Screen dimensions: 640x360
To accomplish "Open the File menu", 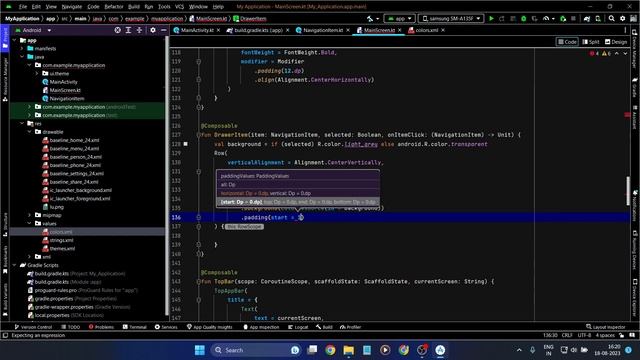I will tap(23, 7).
